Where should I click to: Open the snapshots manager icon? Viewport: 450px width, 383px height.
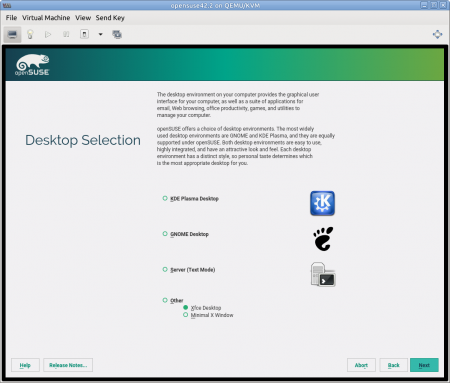point(117,34)
